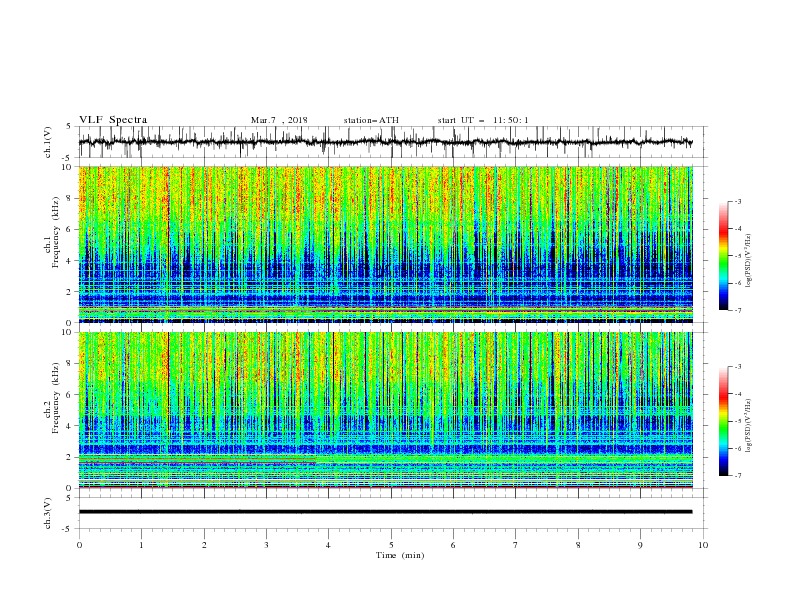Screen dimensions: 792x612
Task: Click the ch.1 spectrogram color scale bar
Action: (723, 255)
